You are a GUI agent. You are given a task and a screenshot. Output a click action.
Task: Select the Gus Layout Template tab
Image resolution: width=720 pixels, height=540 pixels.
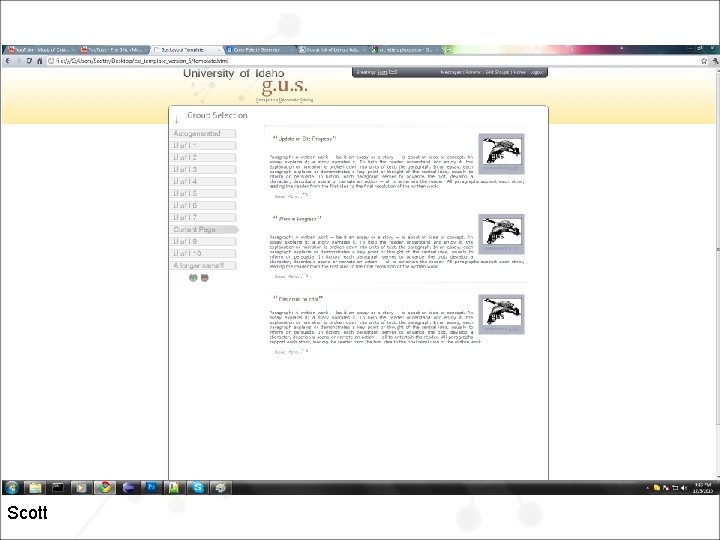click(x=186, y=50)
